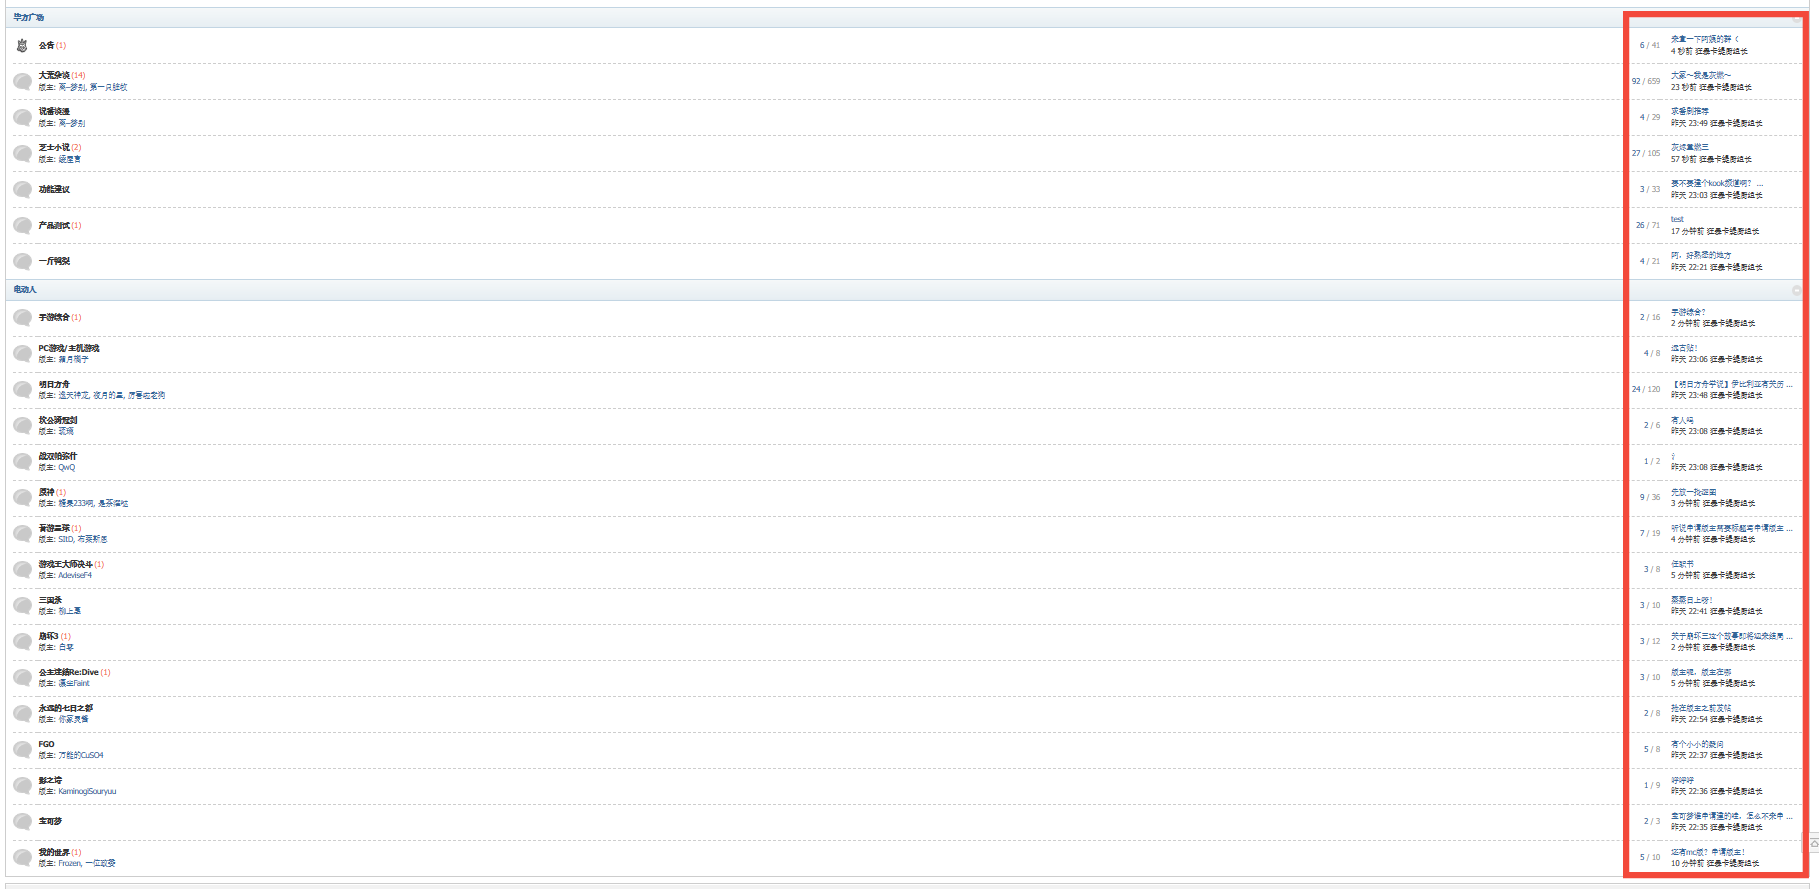Image resolution: width=1819 pixels, height=889 pixels.
Task: Collapse the 电动人 category section
Action: tap(1797, 290)
